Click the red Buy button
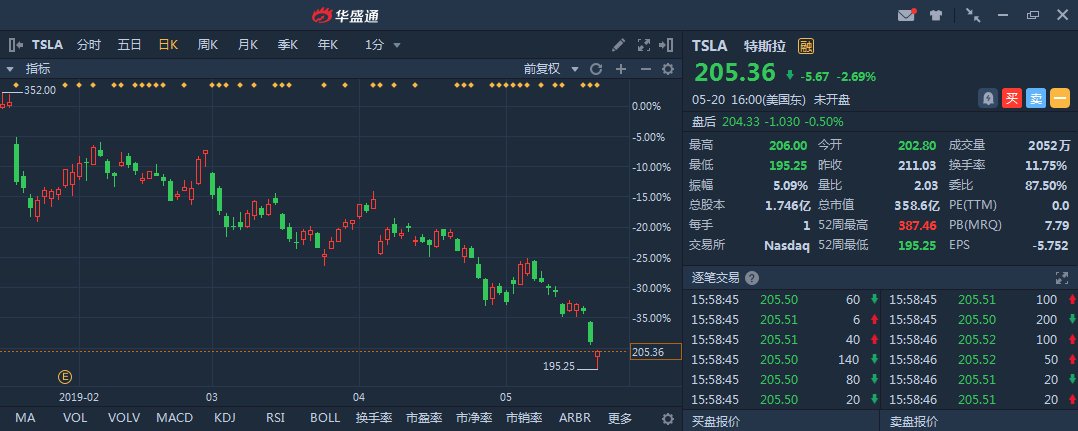This screenshot has height=431, width=1078. [x=1012, y=98]
